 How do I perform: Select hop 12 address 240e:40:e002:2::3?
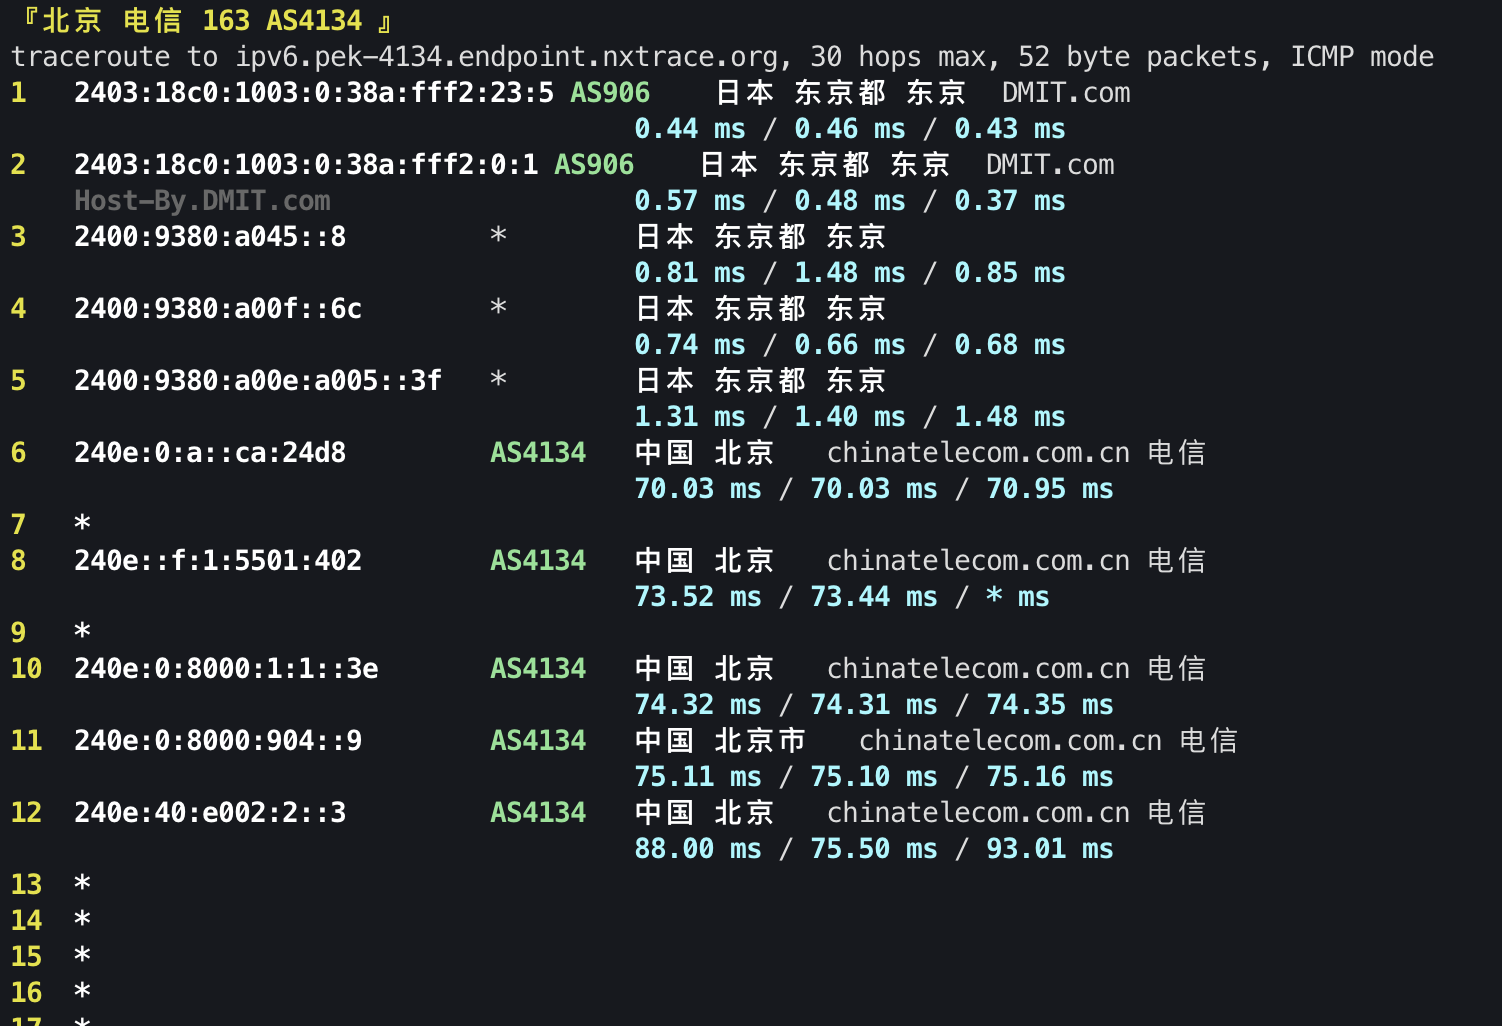tap(209, 812)
